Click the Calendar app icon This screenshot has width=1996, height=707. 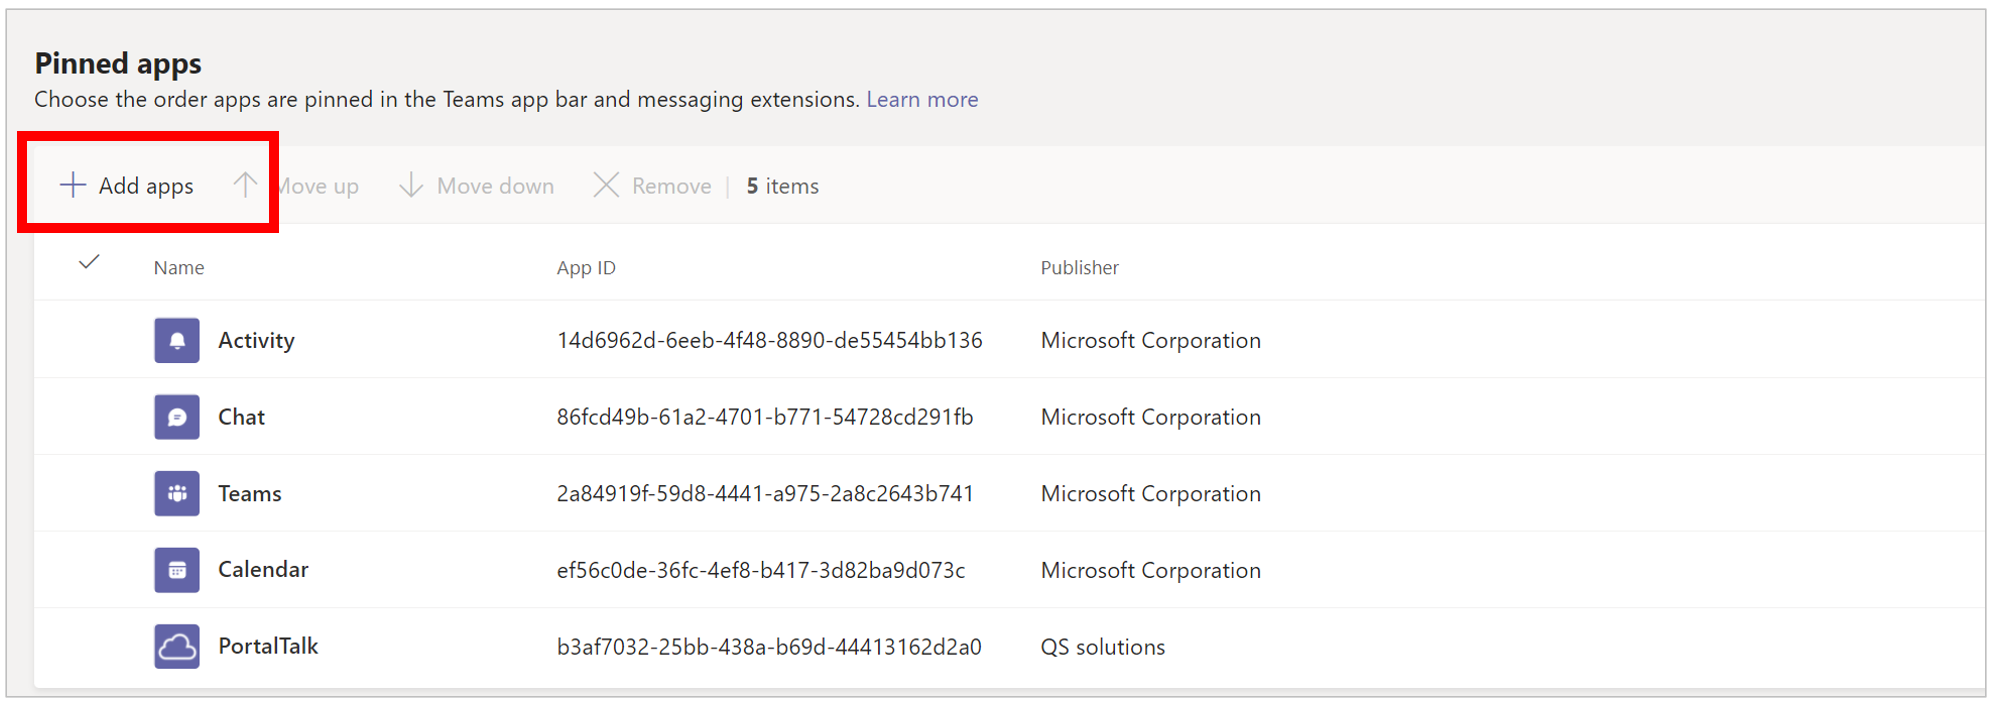tap(177, 570)
